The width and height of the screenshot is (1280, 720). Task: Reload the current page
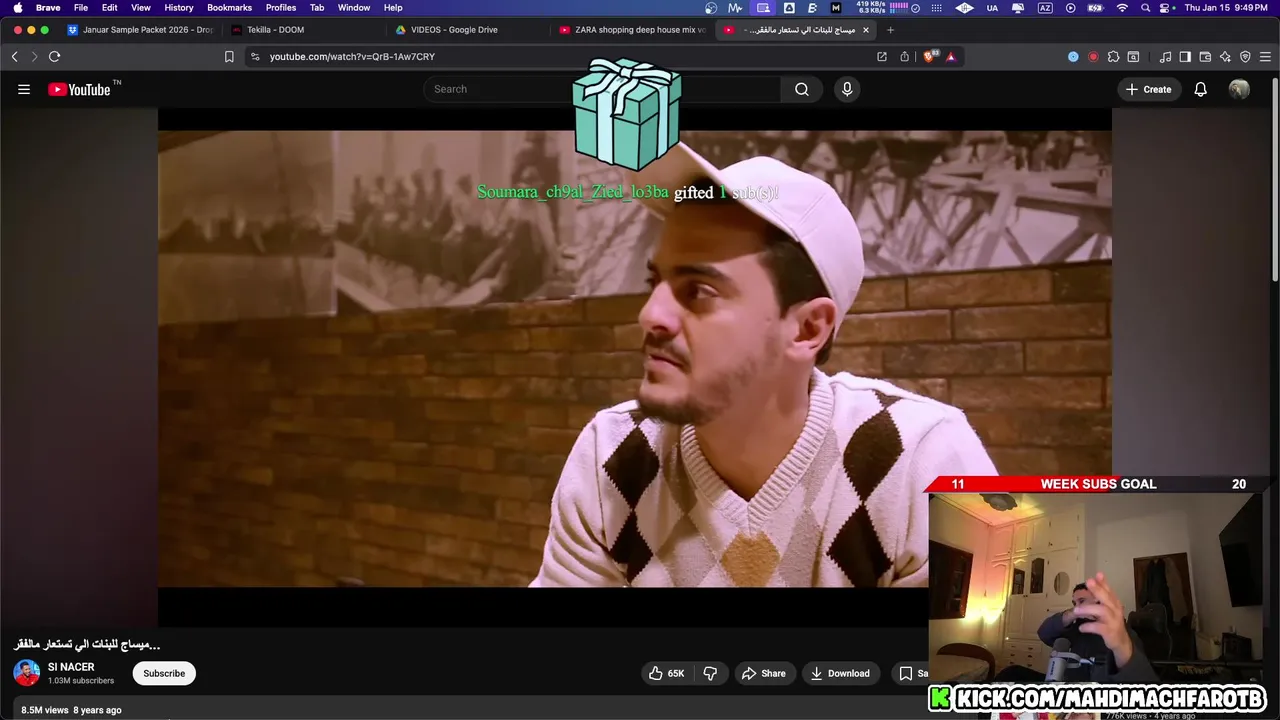[x=54, y=57]
